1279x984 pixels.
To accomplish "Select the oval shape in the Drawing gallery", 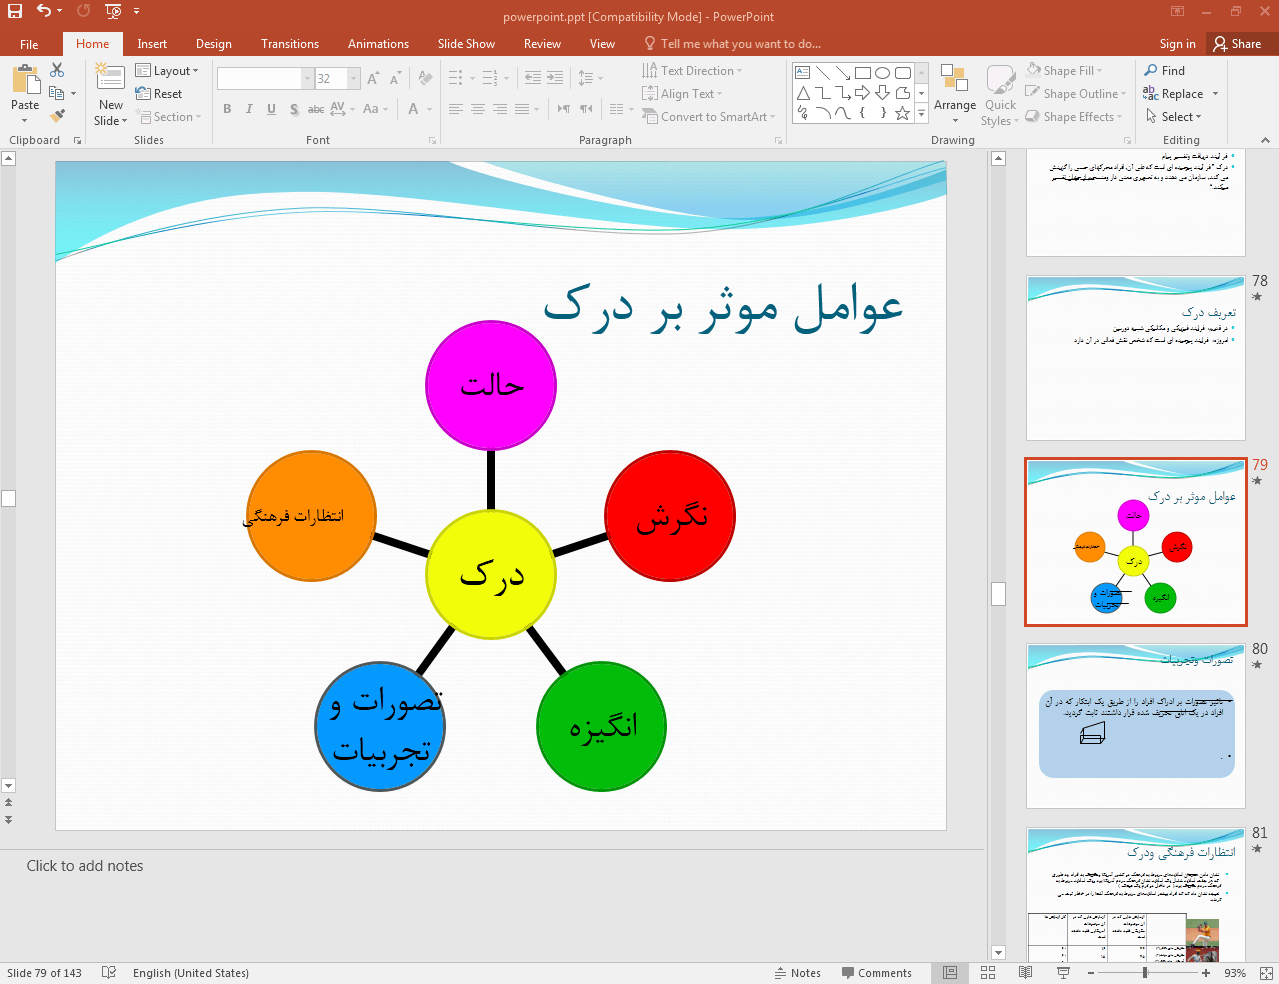I will click(x=882, y=71).
